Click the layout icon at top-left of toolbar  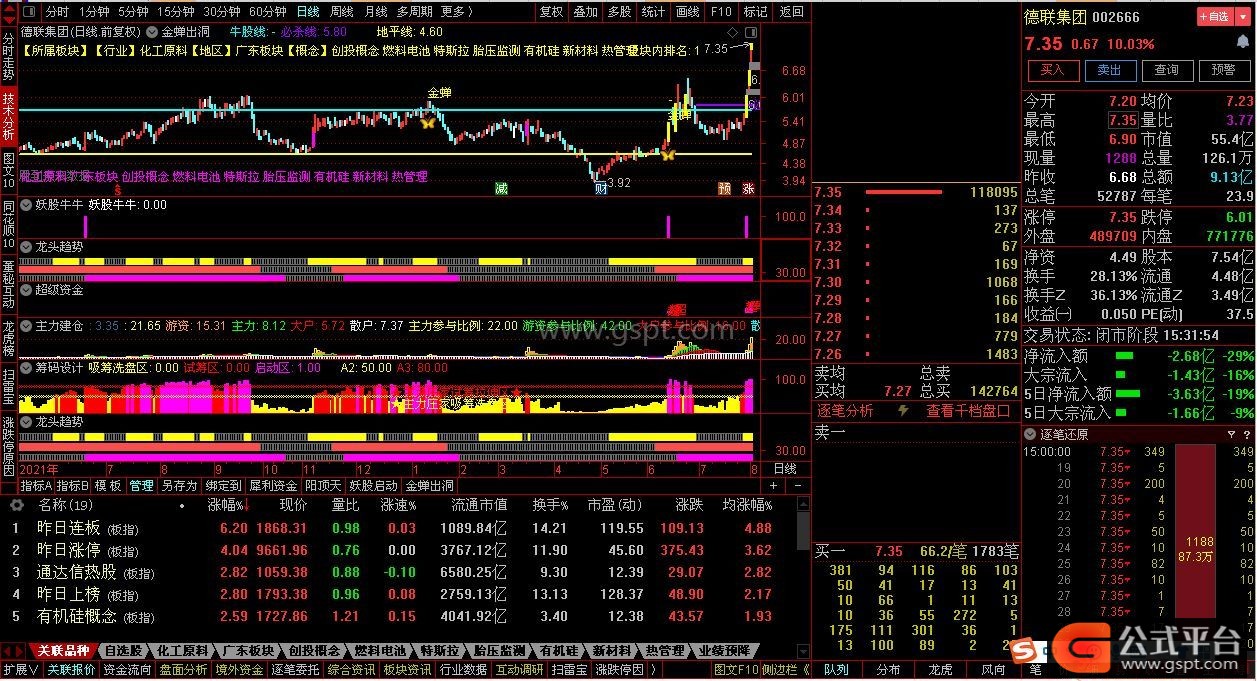point(28,12)
